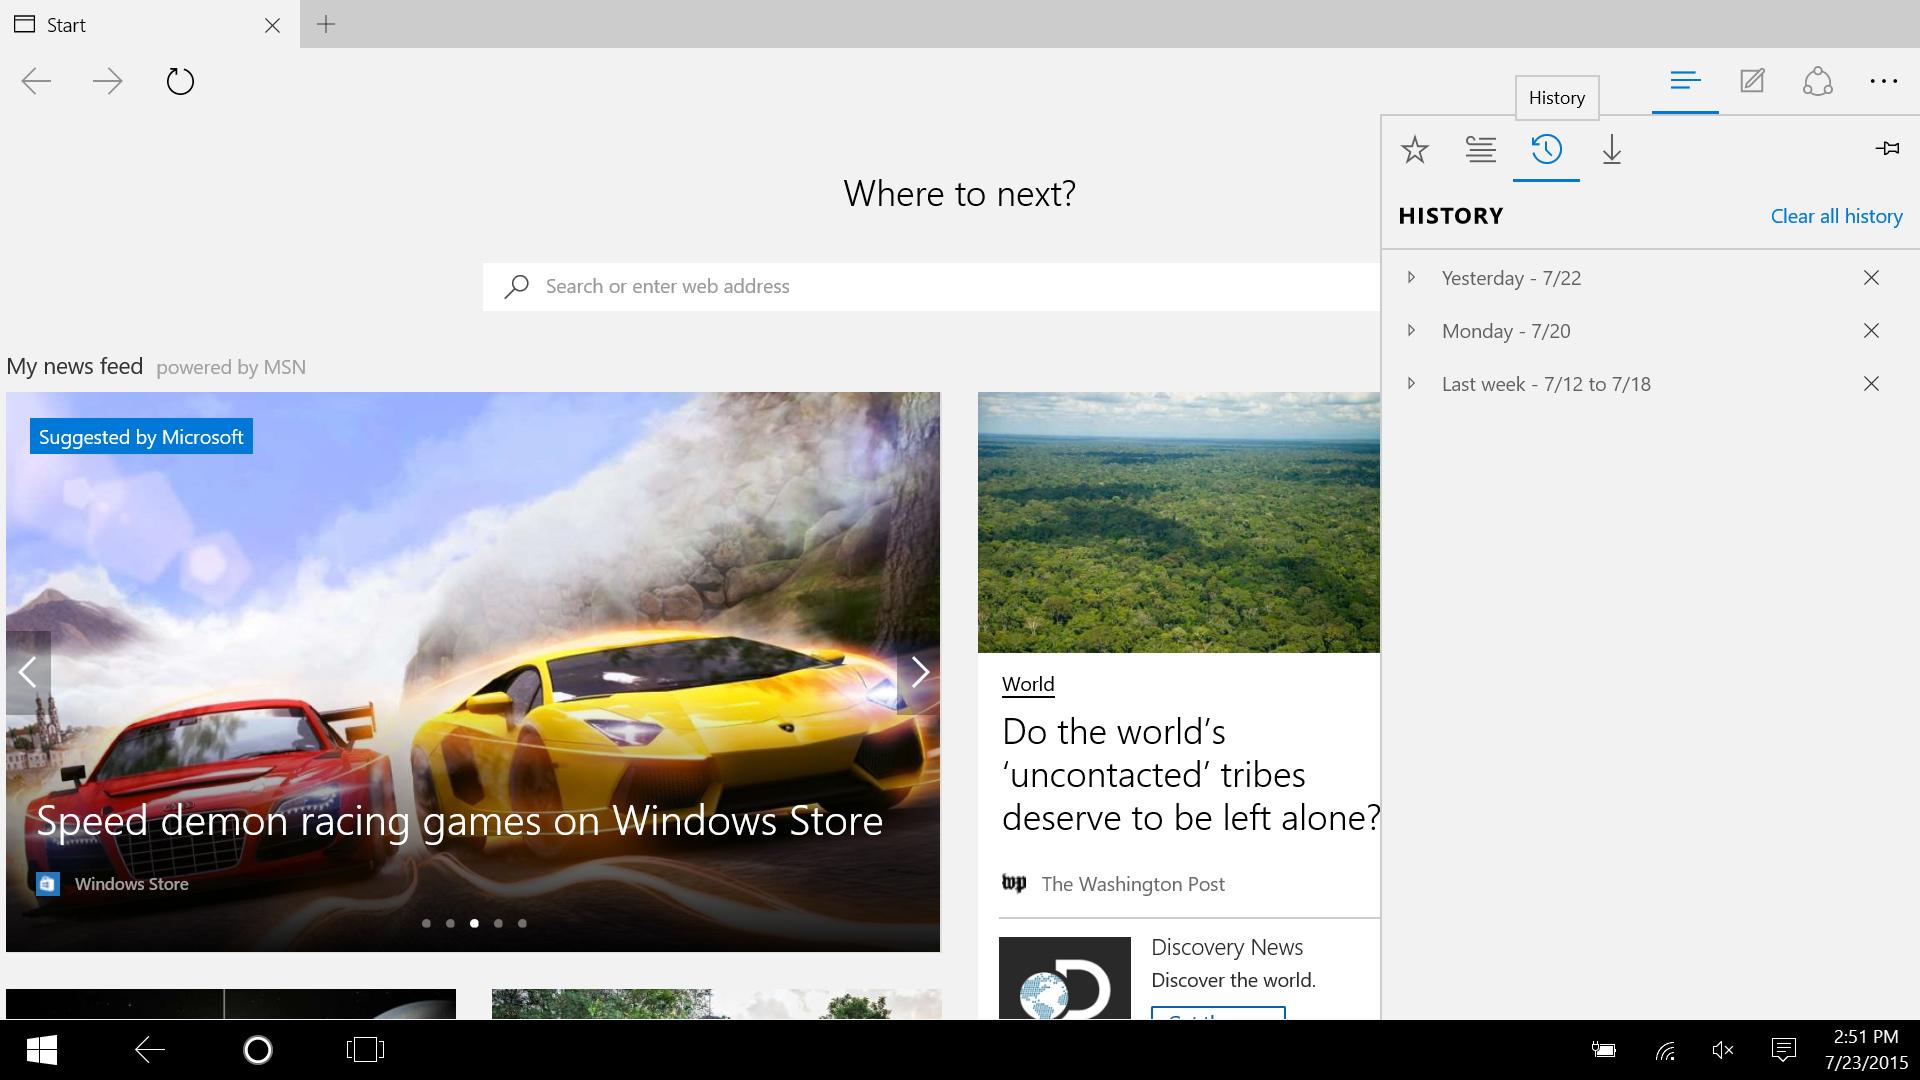Expand the Yesterday - 7/22 history group
Viewport: 1920px width, 1080px height.
1412,277
